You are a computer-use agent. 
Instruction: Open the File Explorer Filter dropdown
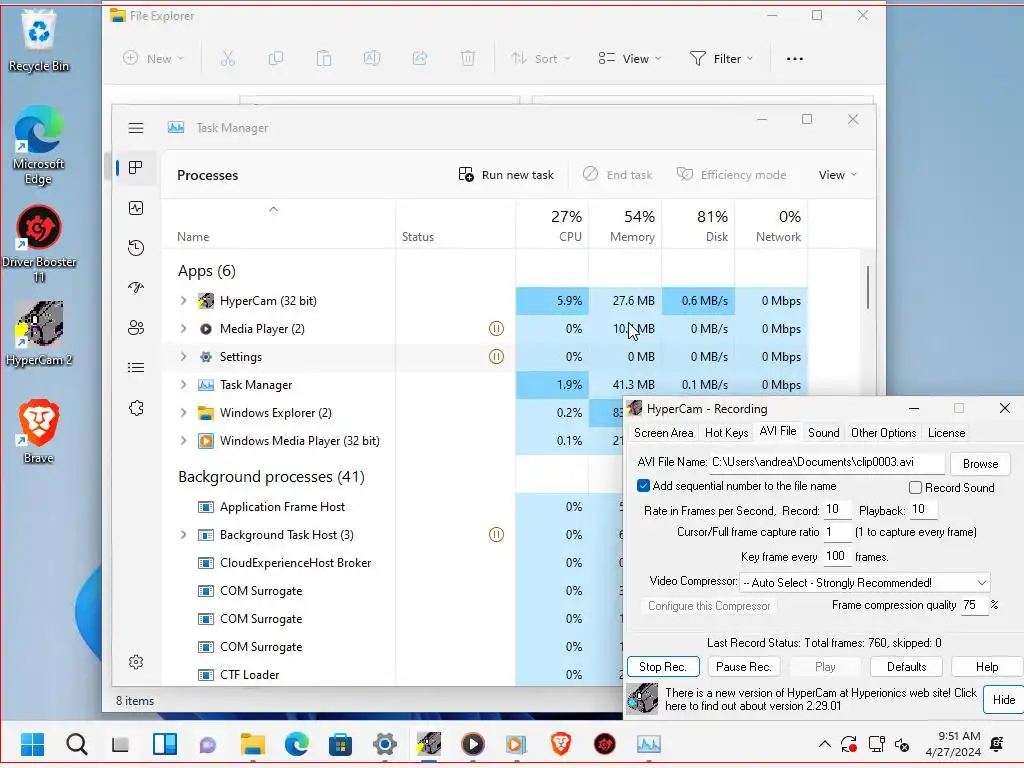coord(722,59)
